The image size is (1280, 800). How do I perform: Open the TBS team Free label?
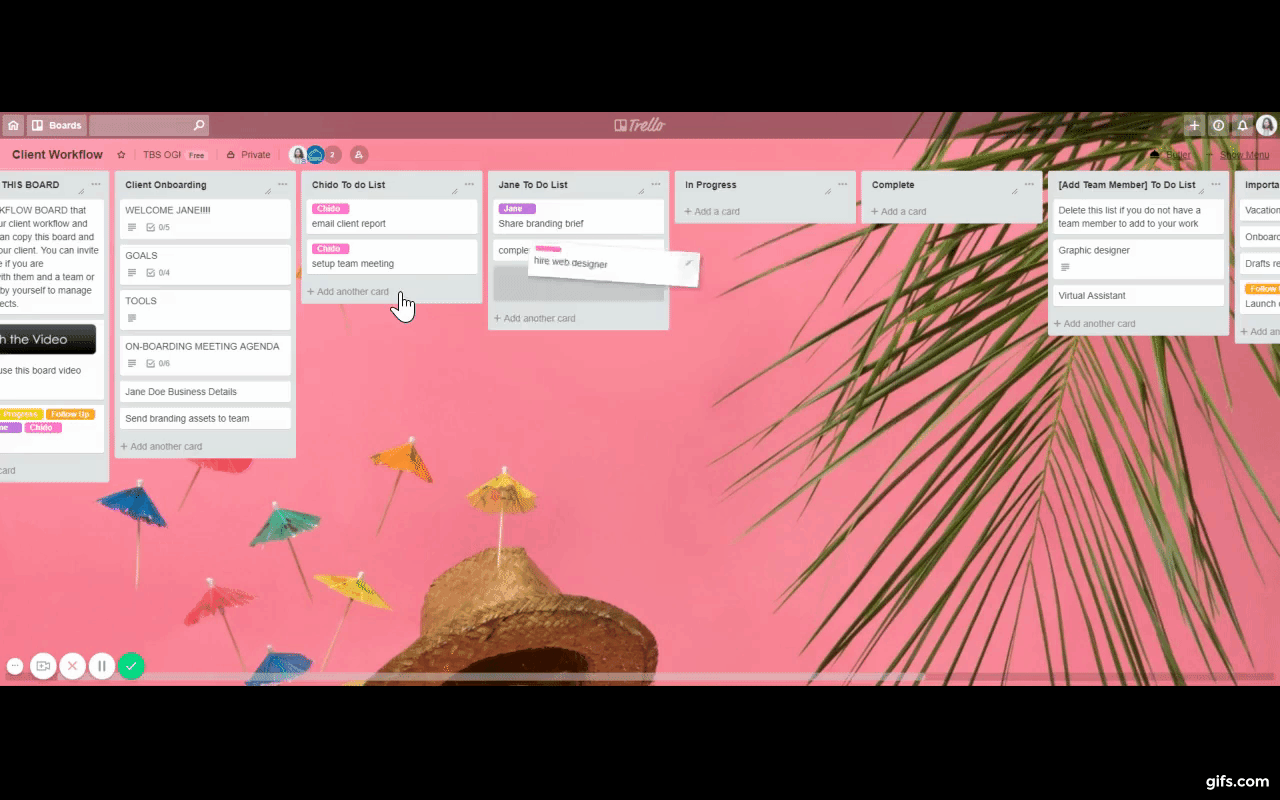pyautogui.click(x=175, y=155)
